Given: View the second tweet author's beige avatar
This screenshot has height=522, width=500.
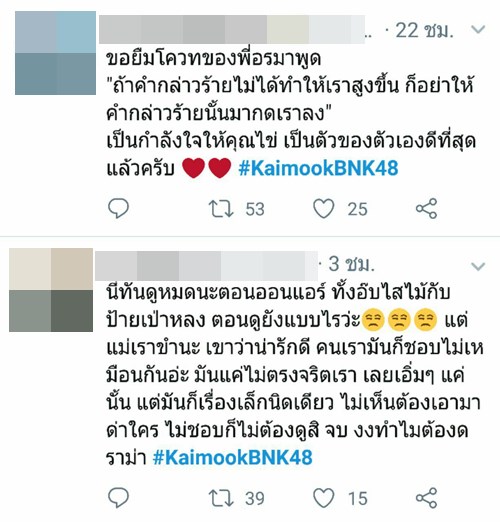Looking at the screenshot, I should tap(51, 290).
